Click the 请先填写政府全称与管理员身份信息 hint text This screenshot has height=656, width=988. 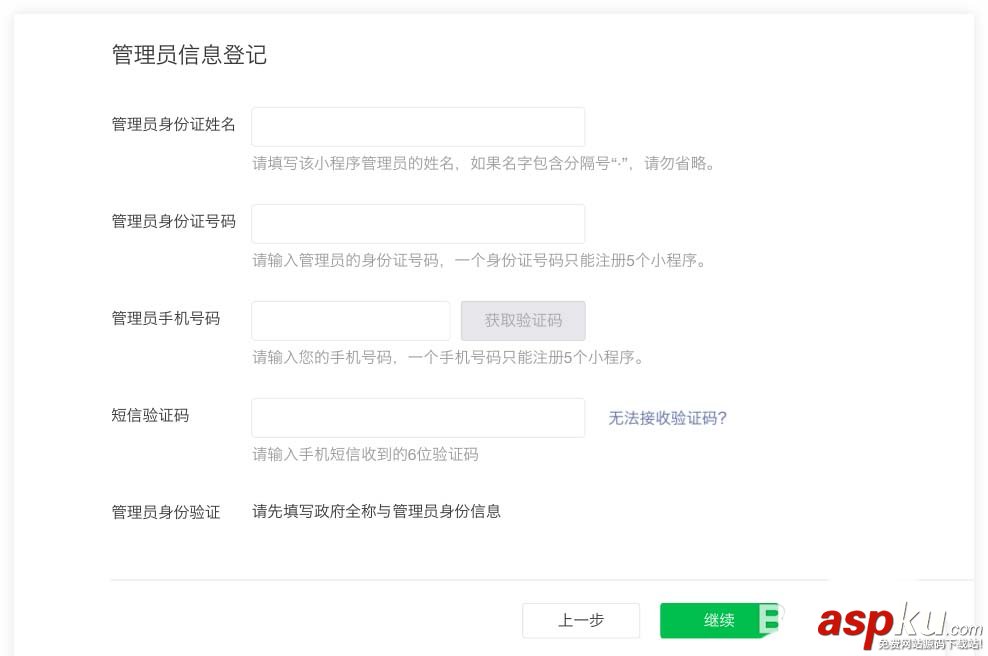tap(376, 510)
